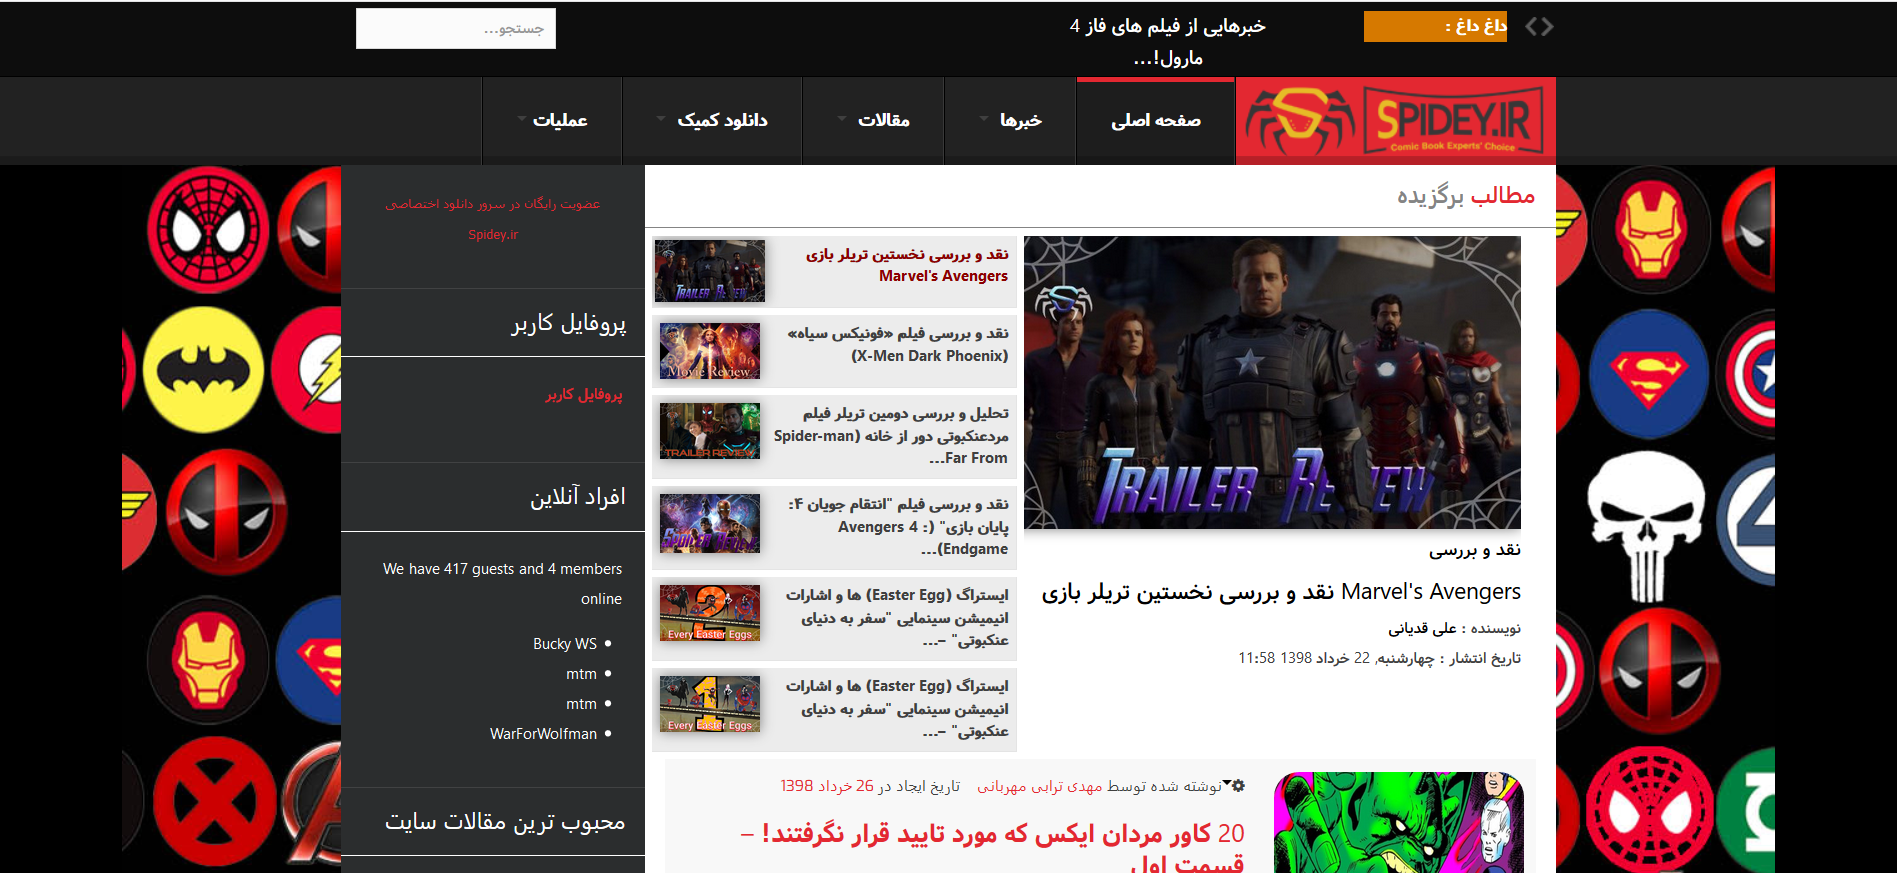Click the جستجو search input field
Image resolution: width=1897 pixels, height=873 pixels.
[456, 29]
